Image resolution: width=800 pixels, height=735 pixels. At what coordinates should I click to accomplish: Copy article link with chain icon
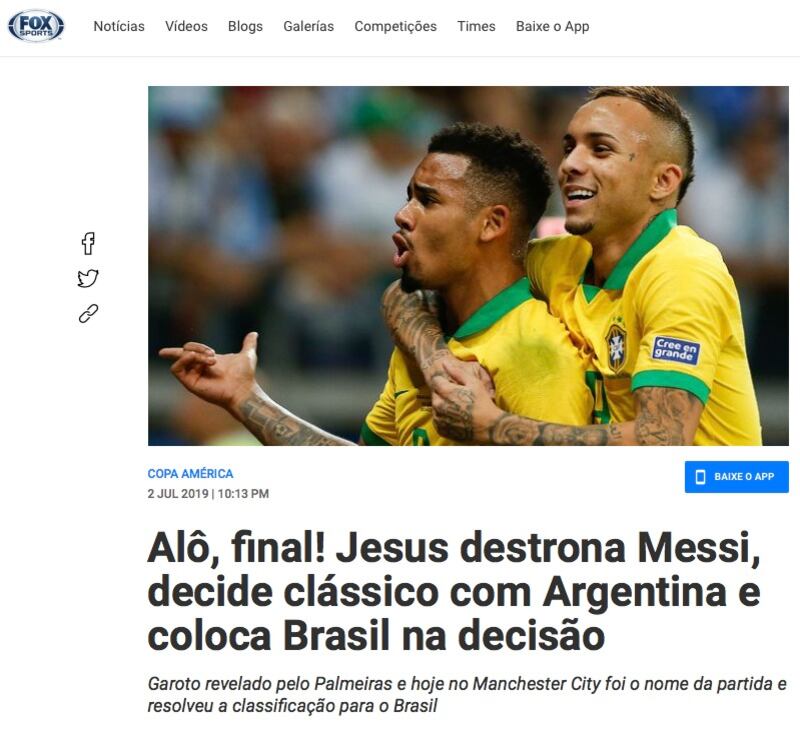(88, 314)
